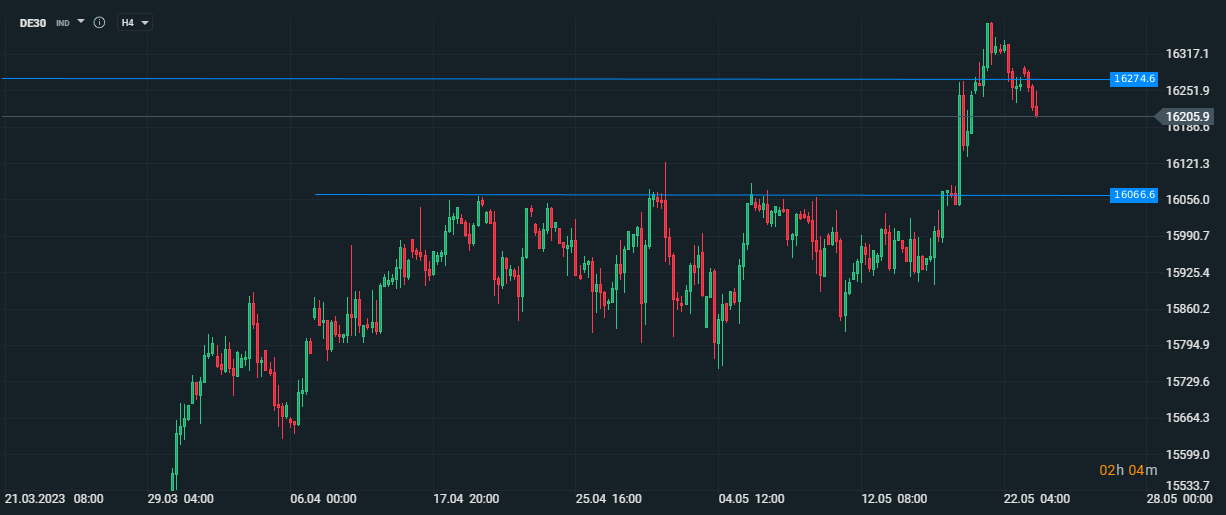Click the 16056.0 price axis value
Image resolution: width=1226 pixels, height=515 pixels.
1188,200
